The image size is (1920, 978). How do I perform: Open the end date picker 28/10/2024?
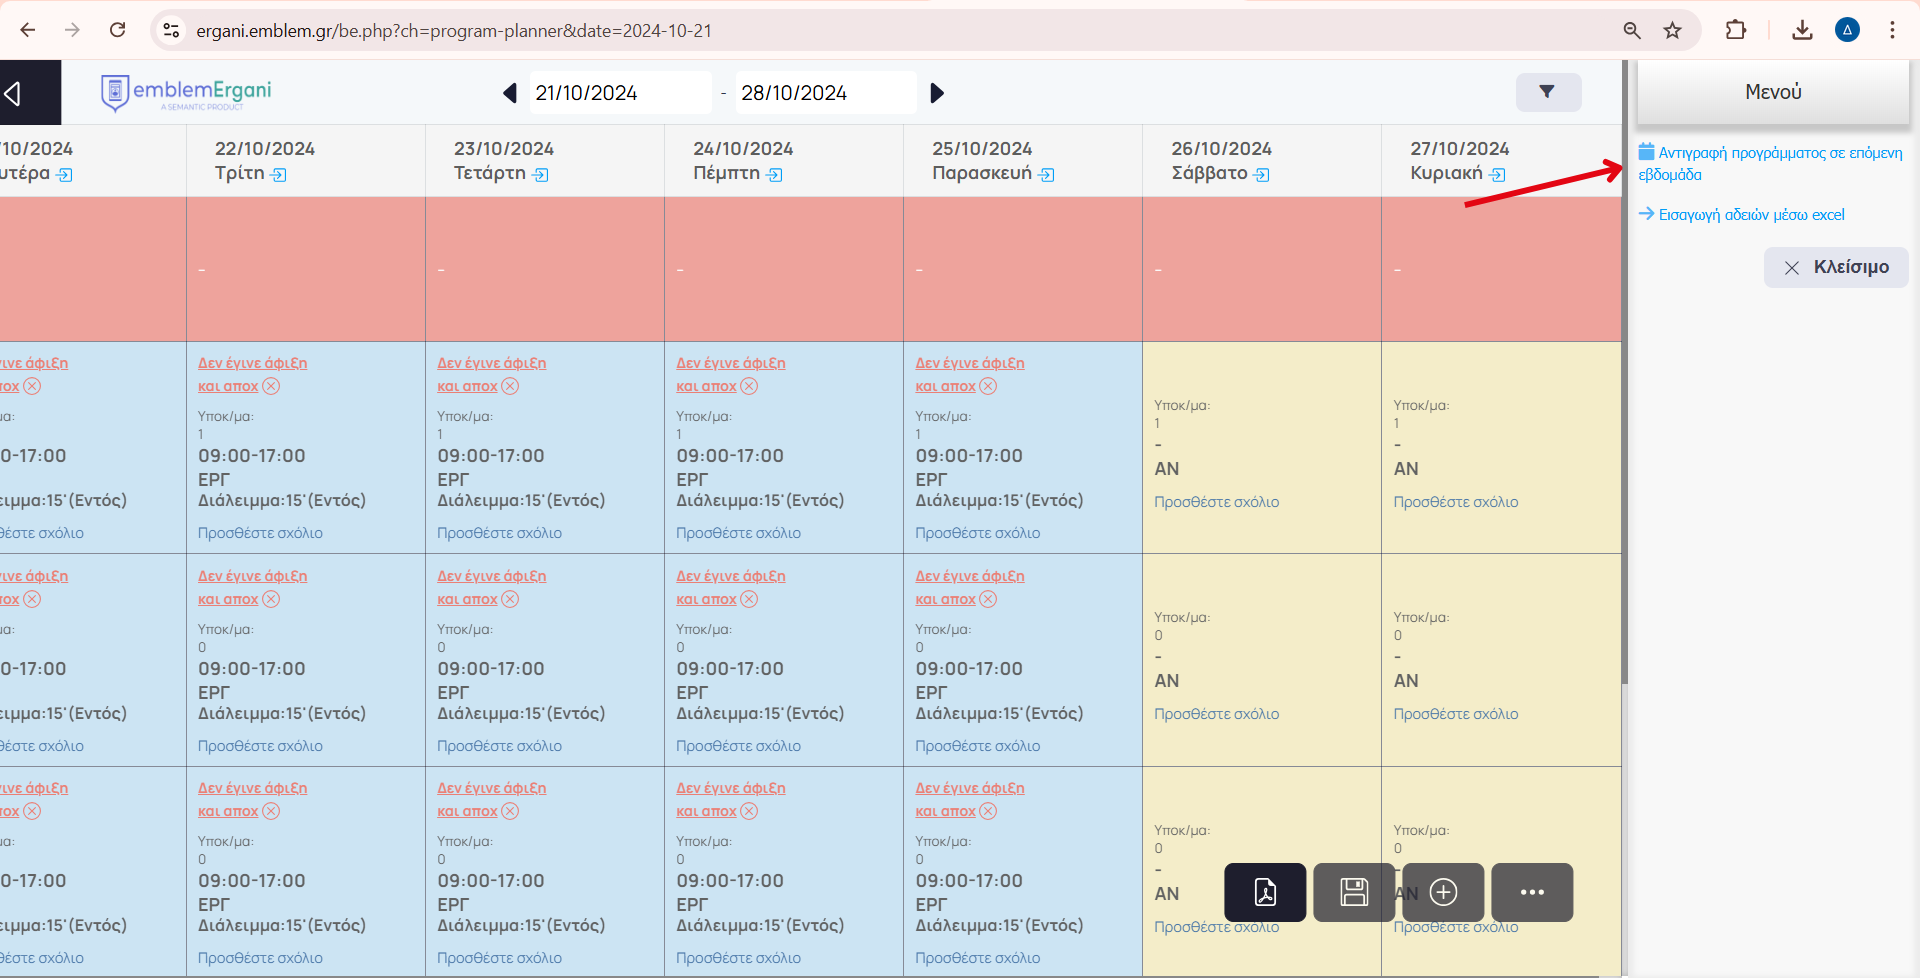point(825,93)
